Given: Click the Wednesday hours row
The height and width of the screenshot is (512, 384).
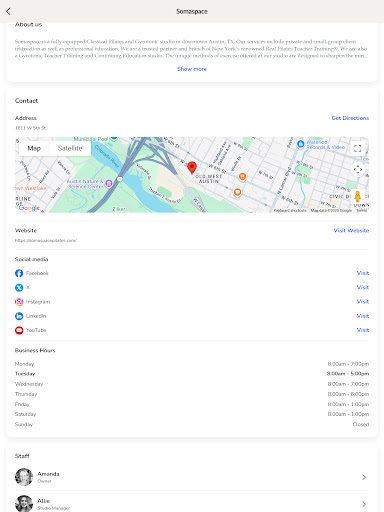Looking at the screenshot, I should [x=192, y=384].
